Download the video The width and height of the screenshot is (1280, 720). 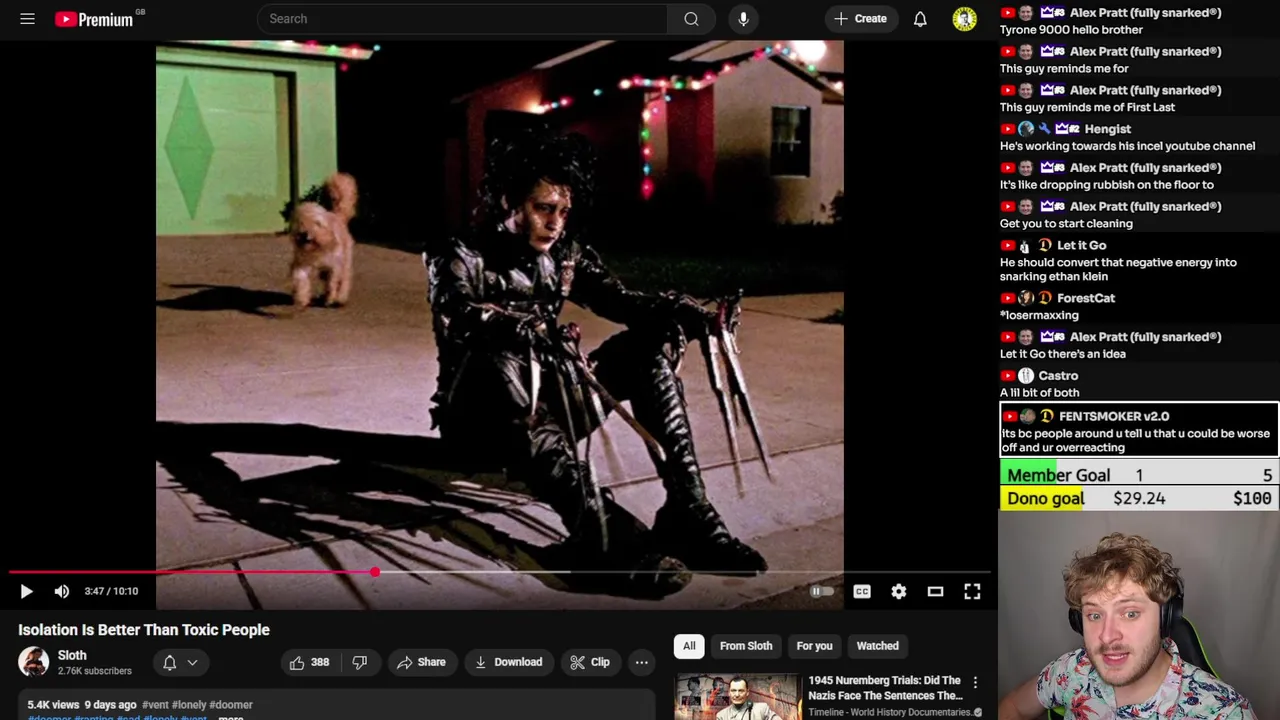pyautogui.click(x=508, y=662)
